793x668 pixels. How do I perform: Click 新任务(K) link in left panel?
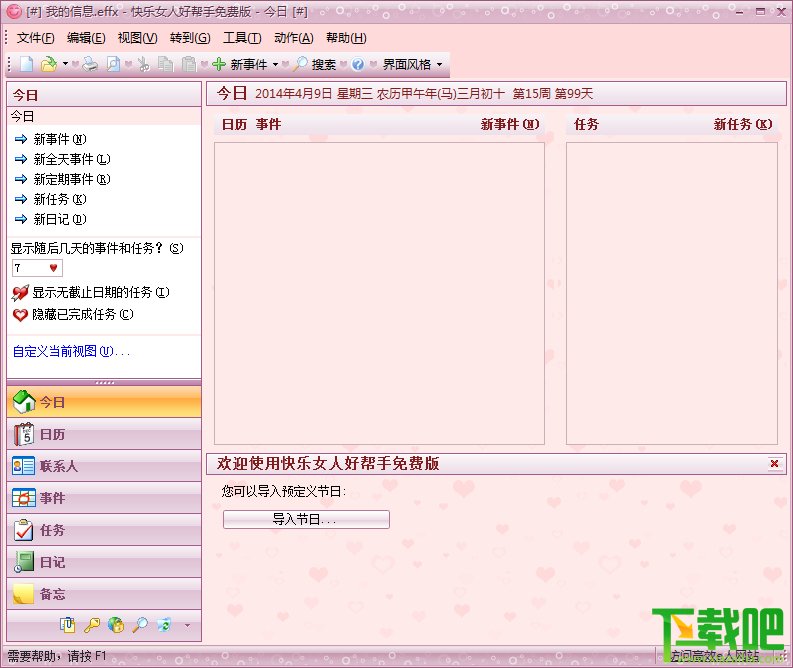(x=60, y=199)
